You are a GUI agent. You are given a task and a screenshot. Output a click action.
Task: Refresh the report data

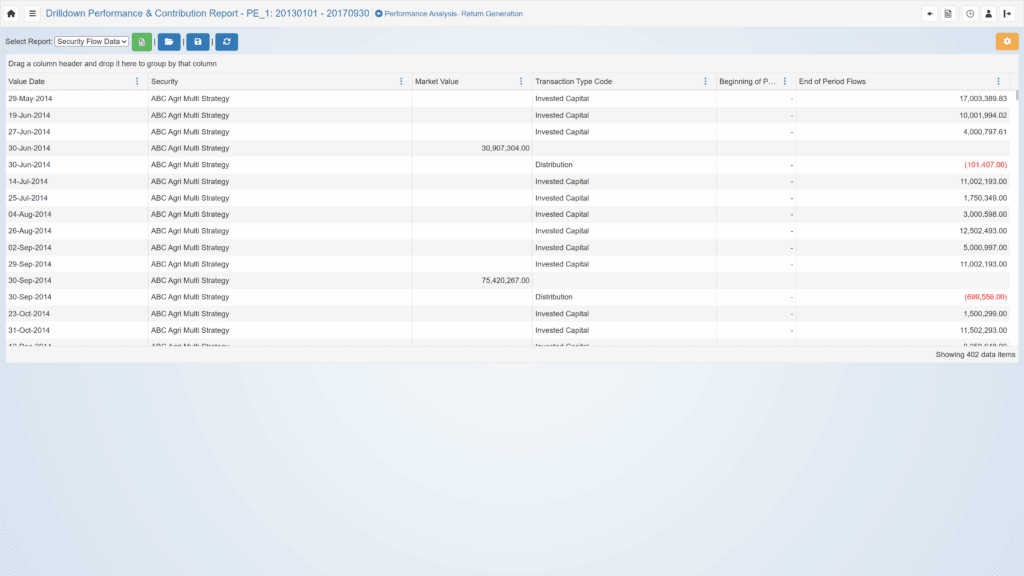pos(227,41)
